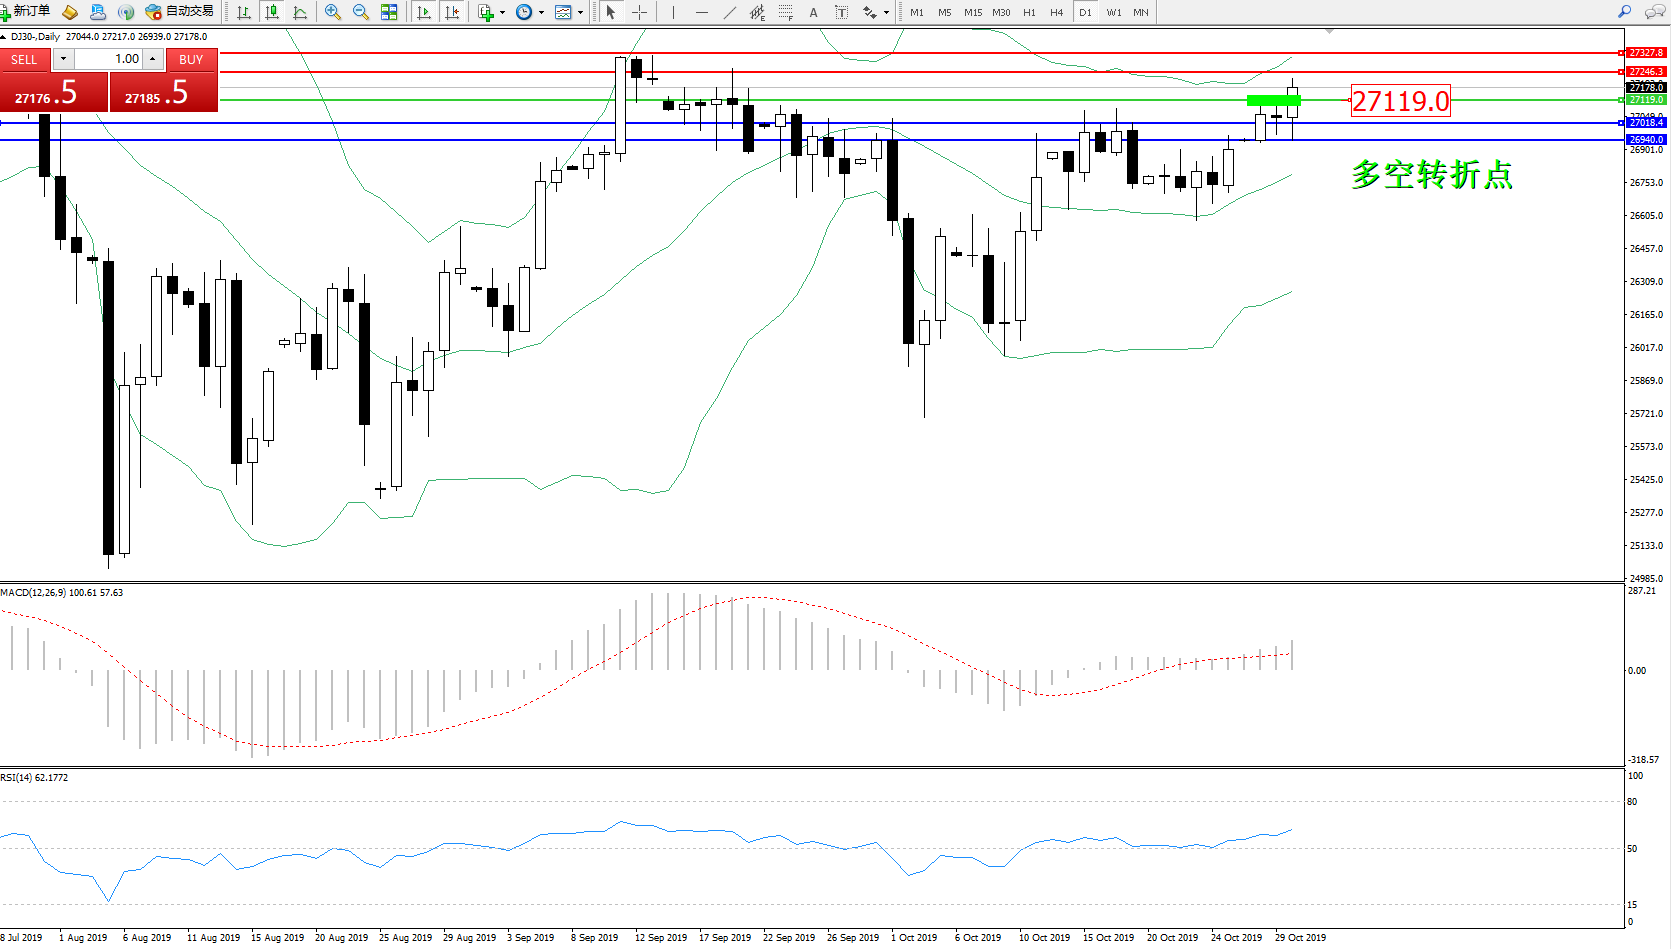This screenshot has height=949, width=1671.
Task: Pick the Fibonacci retracement tool
Action: click(786, 12)
